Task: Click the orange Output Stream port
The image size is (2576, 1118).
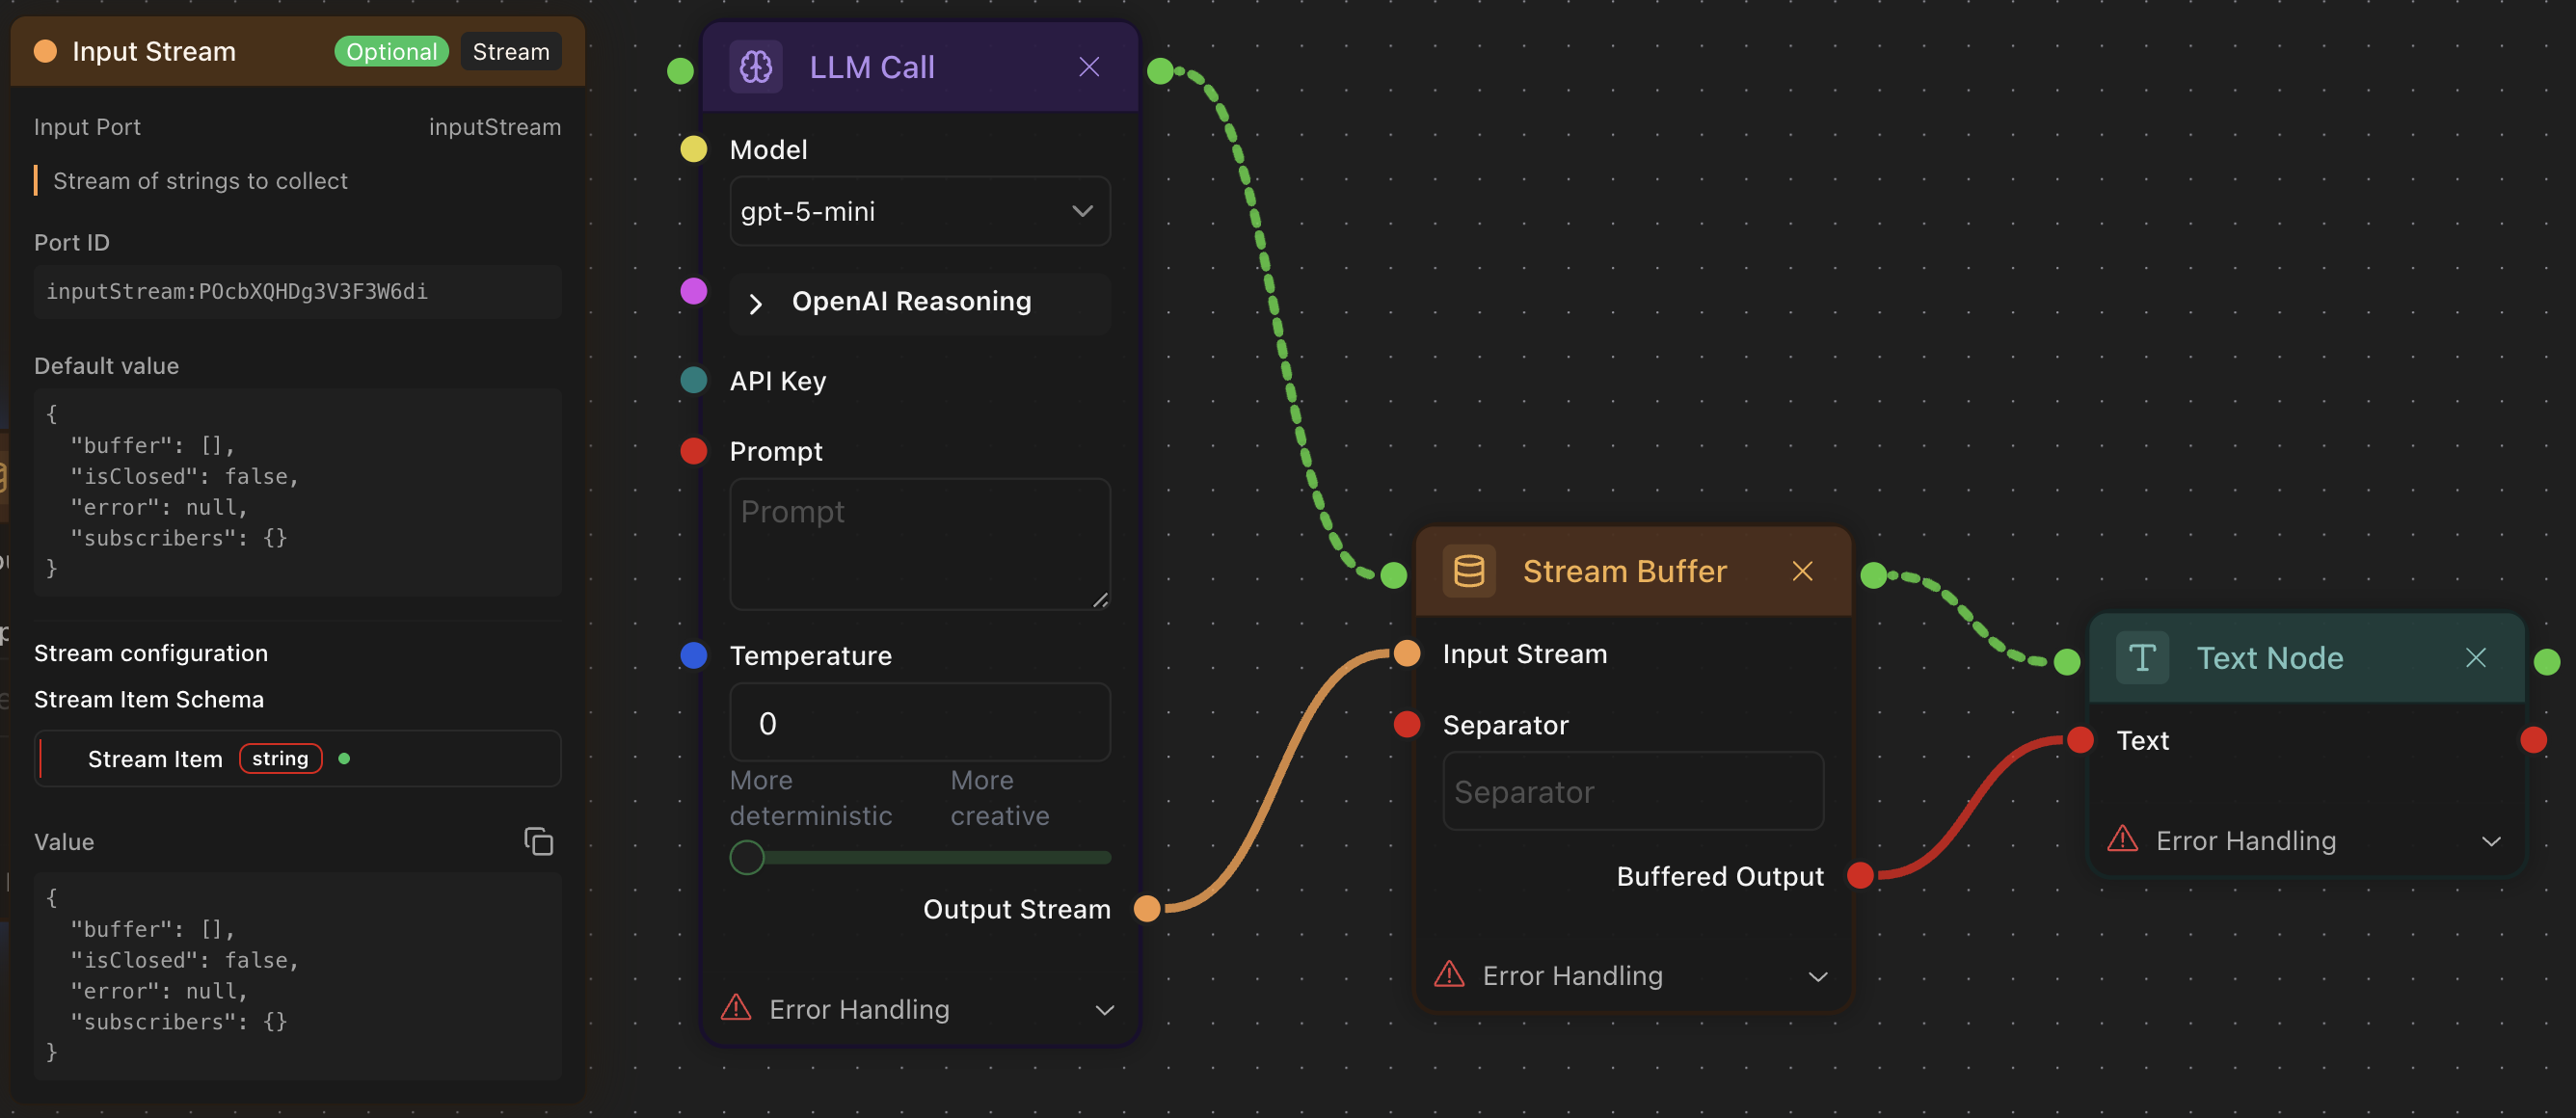Action: tap(1147, 908)
